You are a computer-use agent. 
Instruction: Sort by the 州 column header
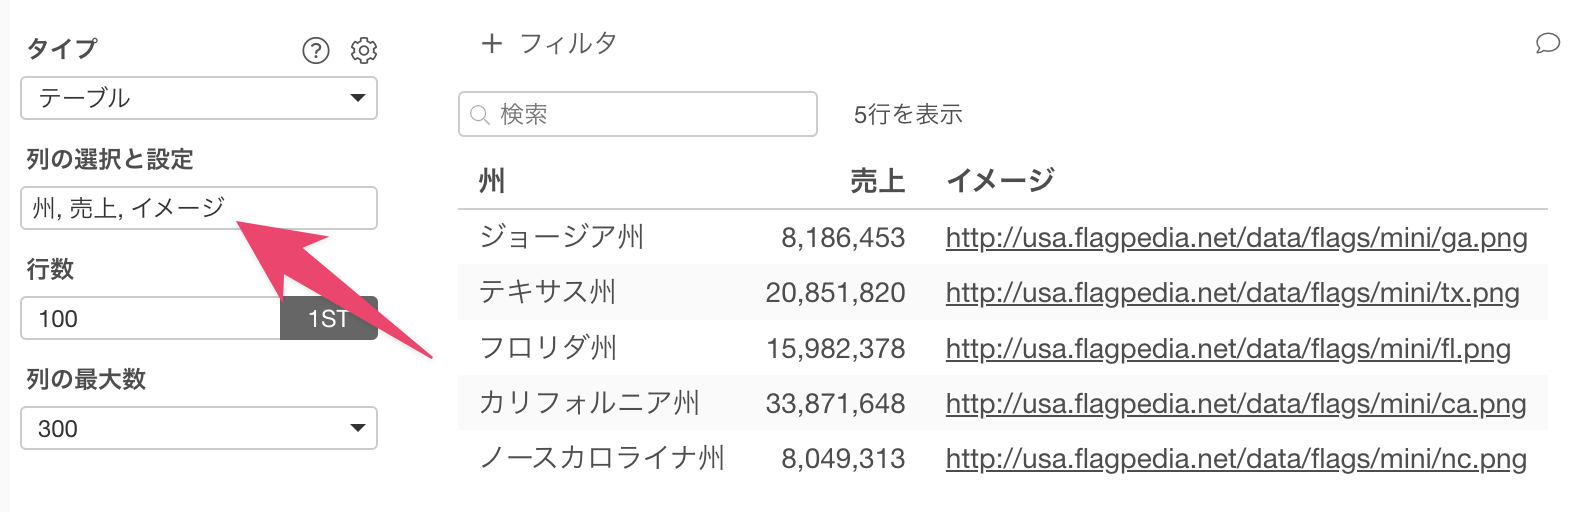492,181
